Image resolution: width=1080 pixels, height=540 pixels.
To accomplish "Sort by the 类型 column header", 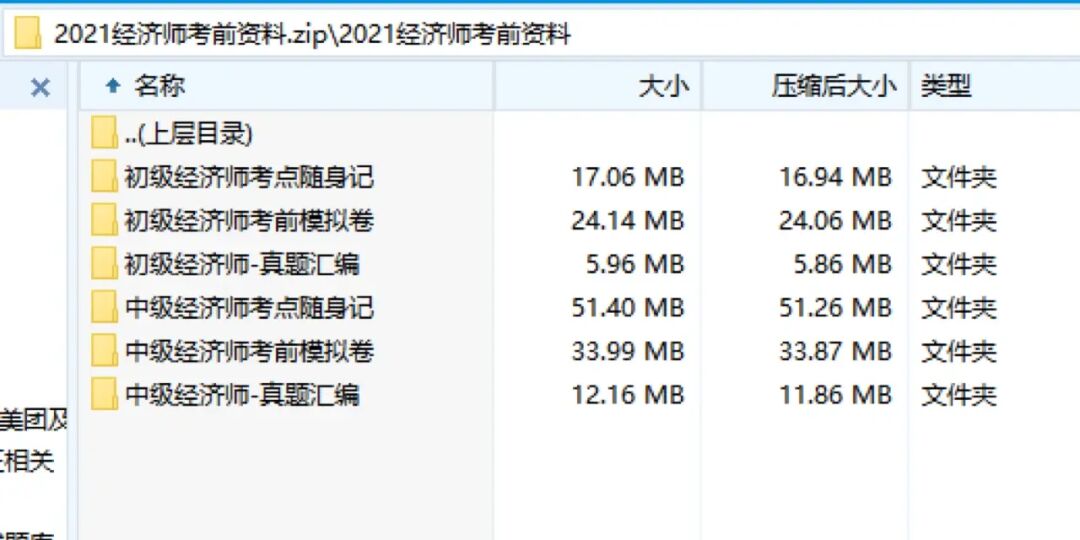I will (995, 86).
